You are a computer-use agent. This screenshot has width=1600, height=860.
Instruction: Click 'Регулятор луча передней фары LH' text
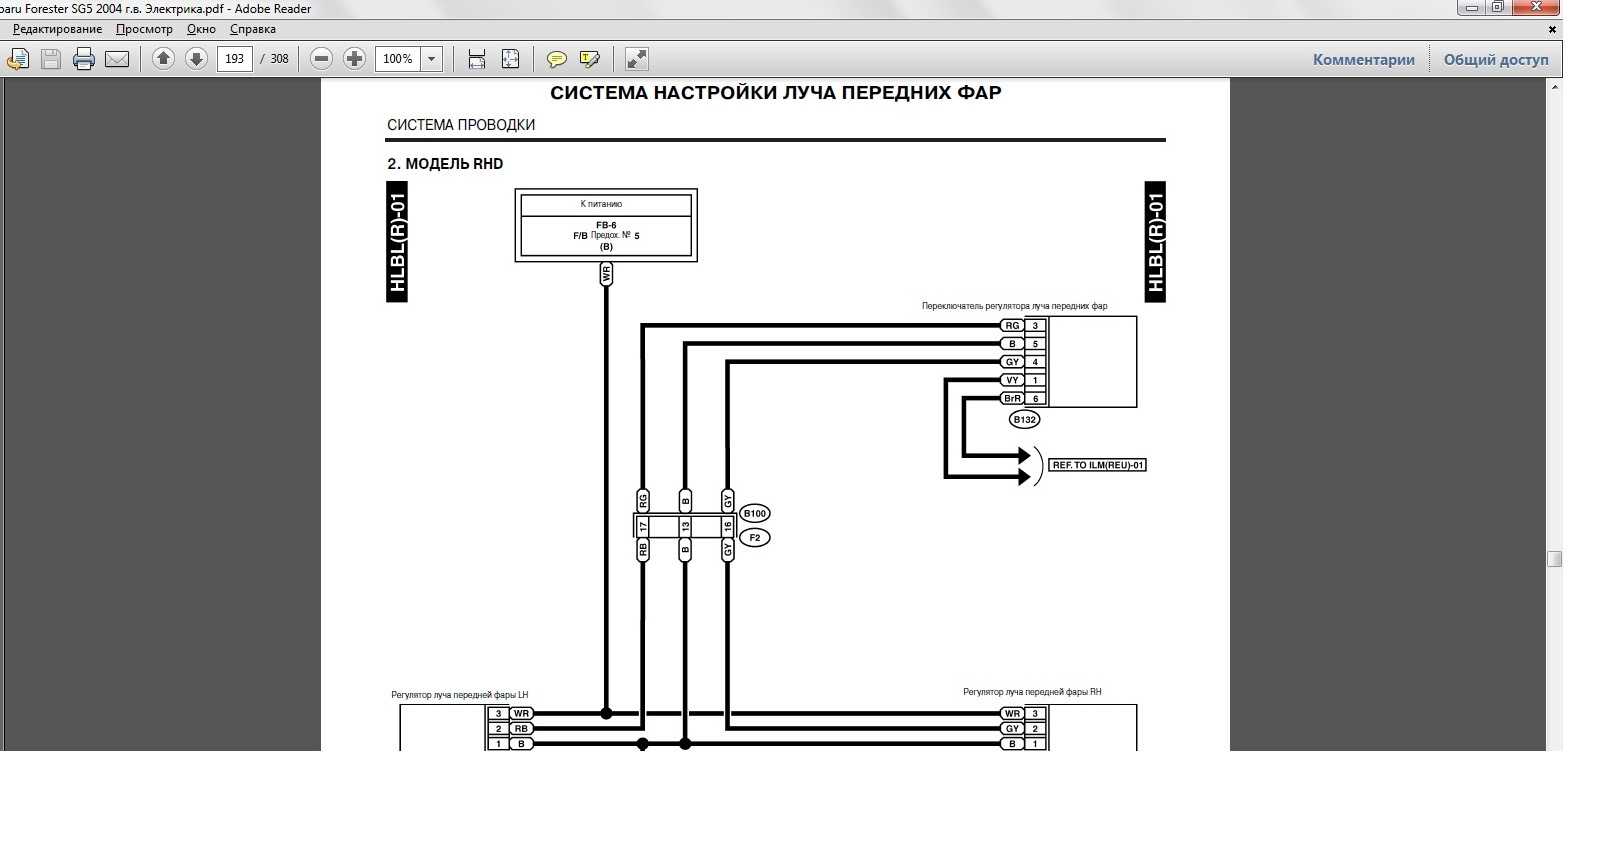459,695
